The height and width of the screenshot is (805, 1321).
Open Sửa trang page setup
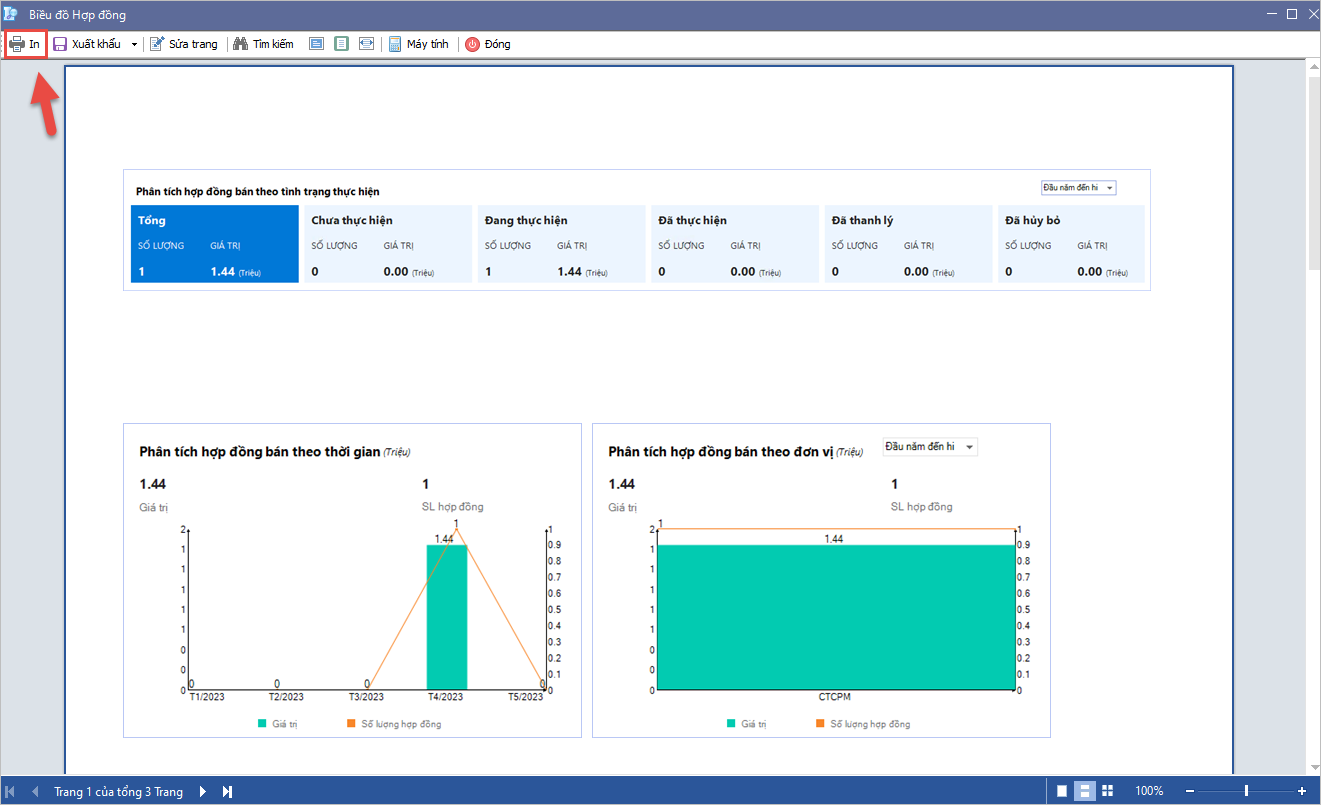click(x=184, y=44)
